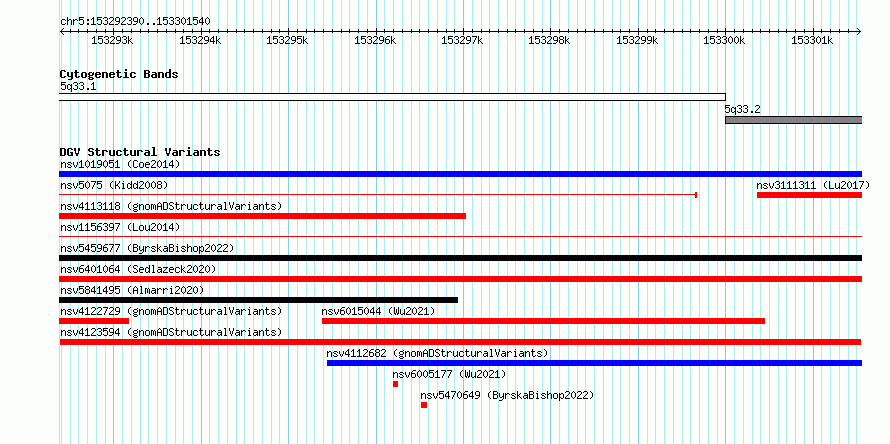The image size is (890, 444).
Task: Open the first gnomAD variant label nsv4113118
Action: [x=171, y=206]
